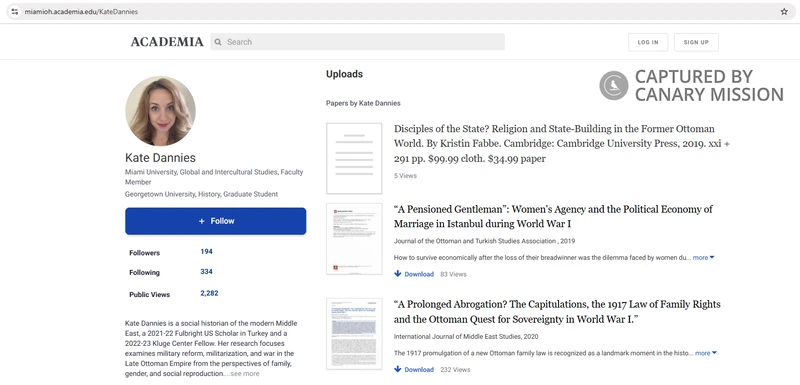This screenshot has height=385, width=800.
Task: Click the SIGN UP button
Action: [x=696, y=42]
